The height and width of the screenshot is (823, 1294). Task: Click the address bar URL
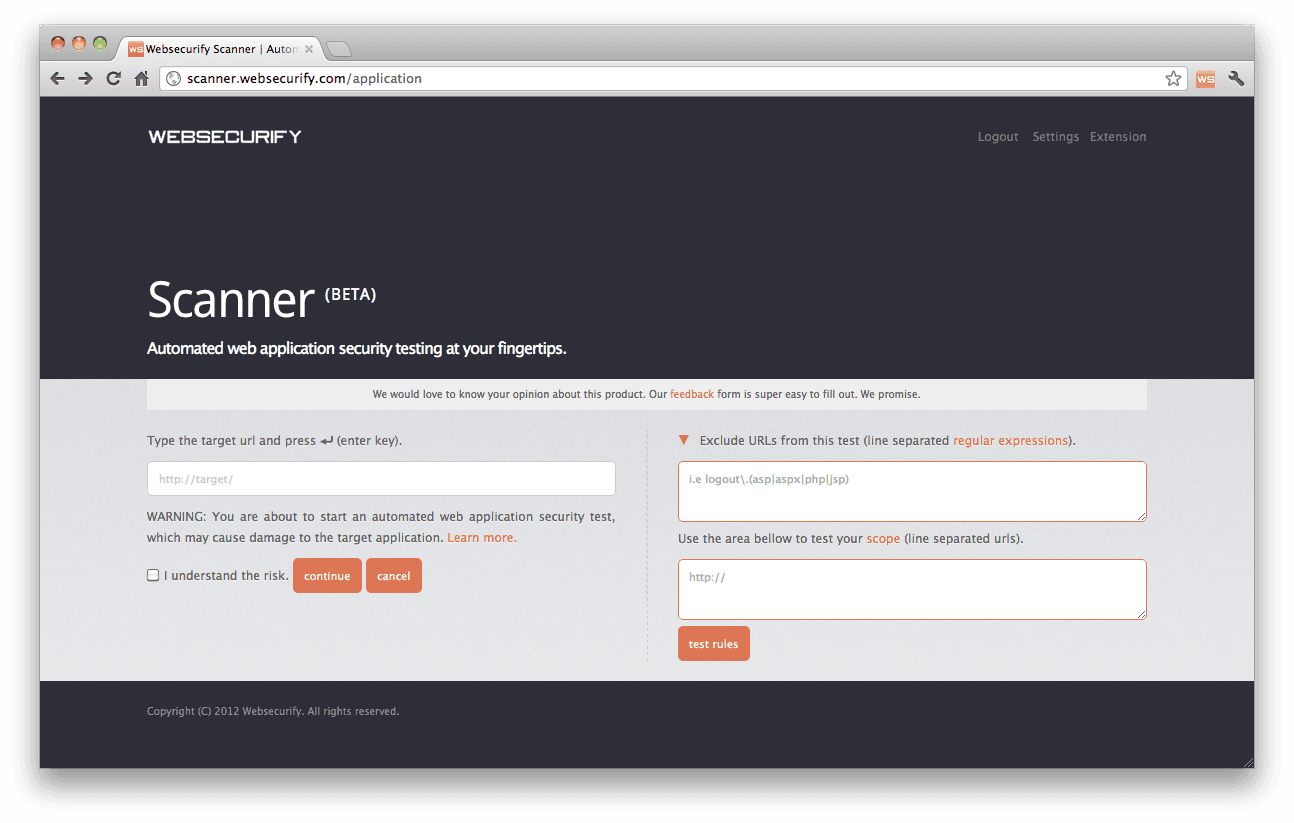pos(304,78)
